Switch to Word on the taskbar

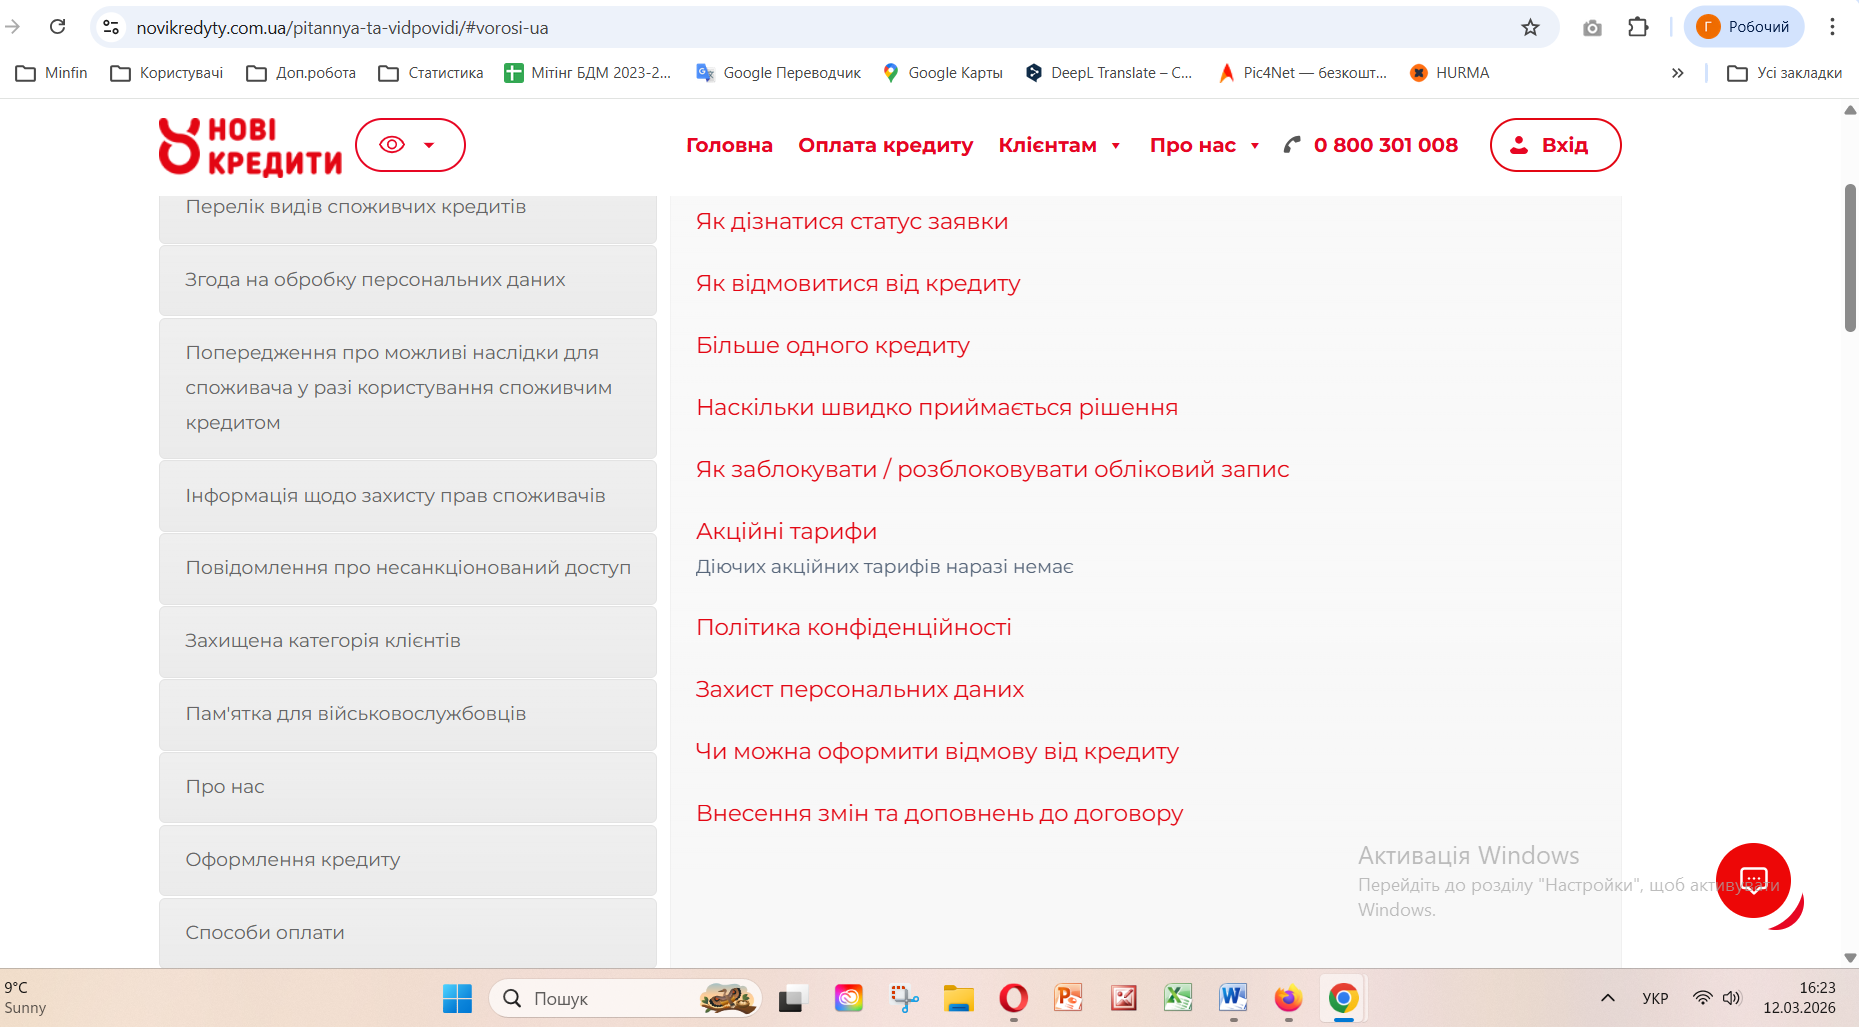[1233, 998]
